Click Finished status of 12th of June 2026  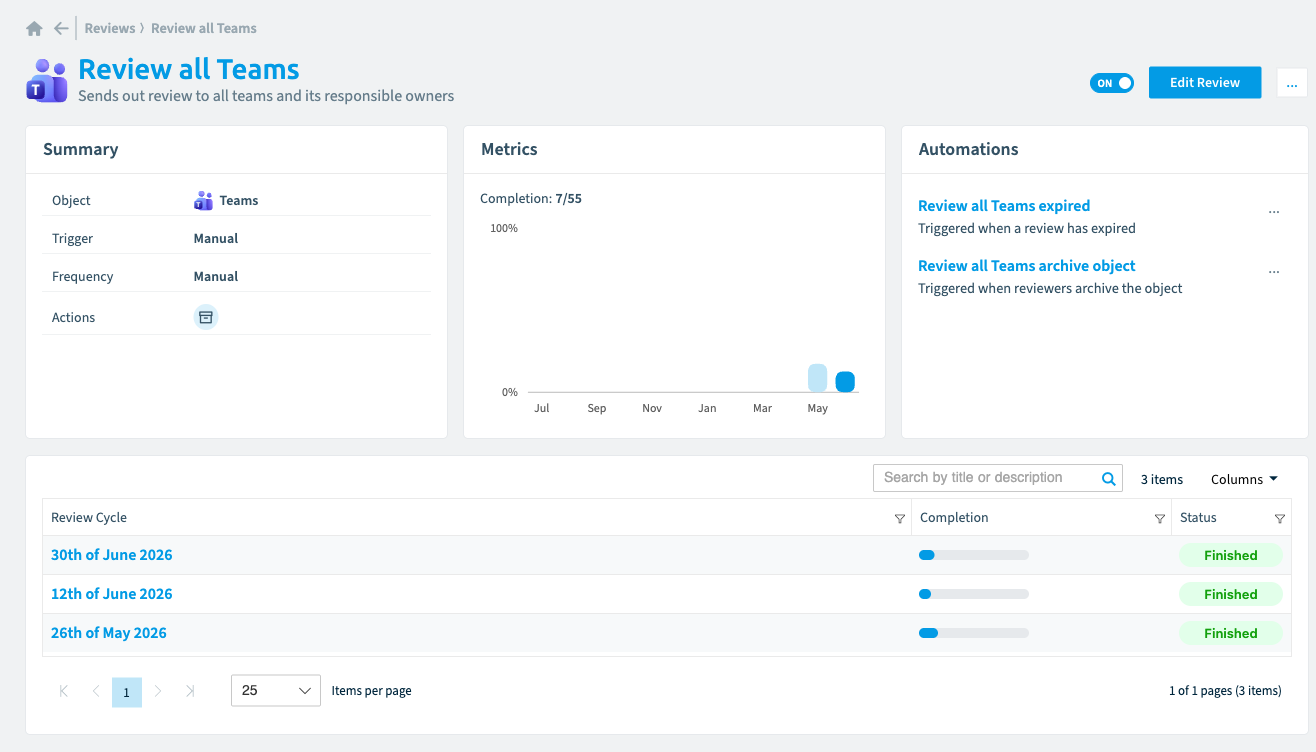[1230, 594]
